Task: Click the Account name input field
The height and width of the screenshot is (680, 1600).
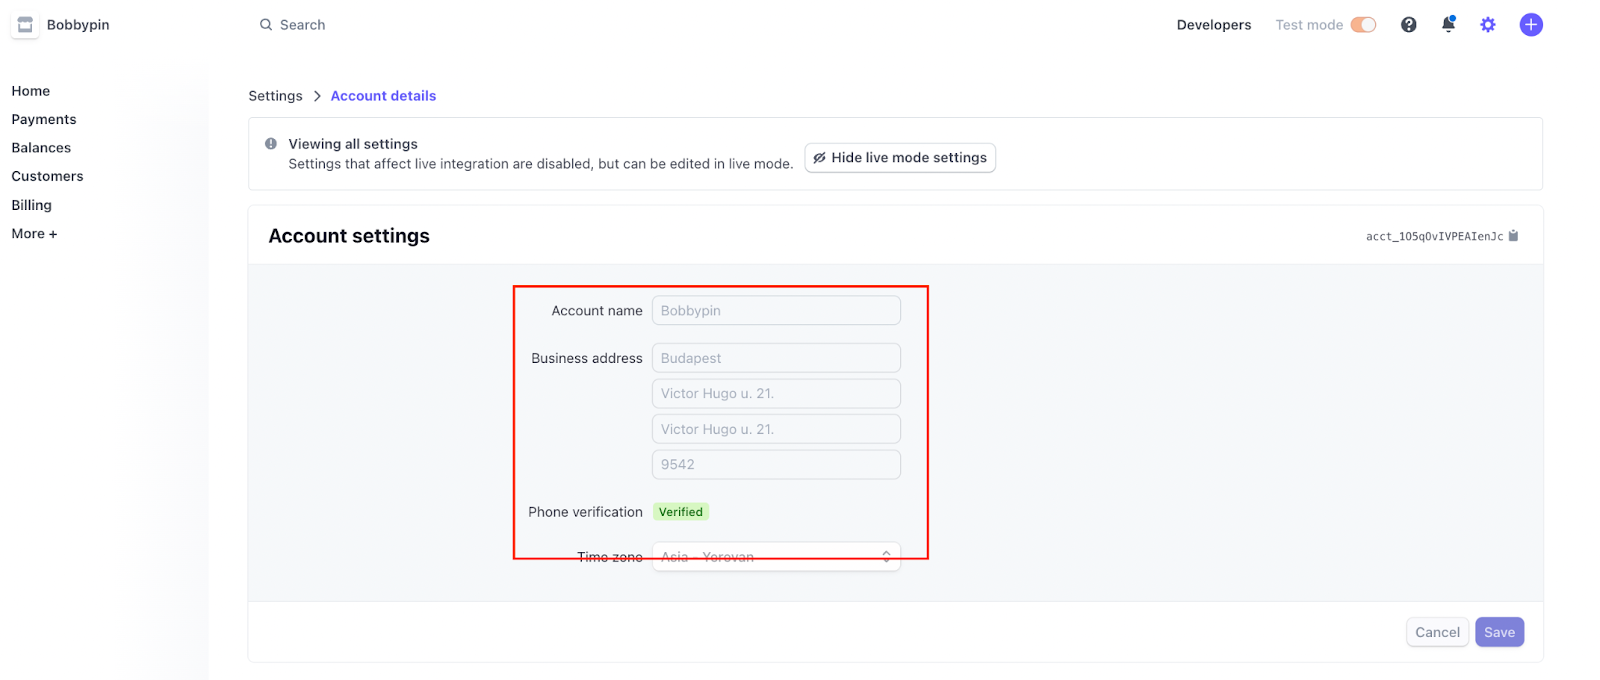Action: tap(776, 311)
